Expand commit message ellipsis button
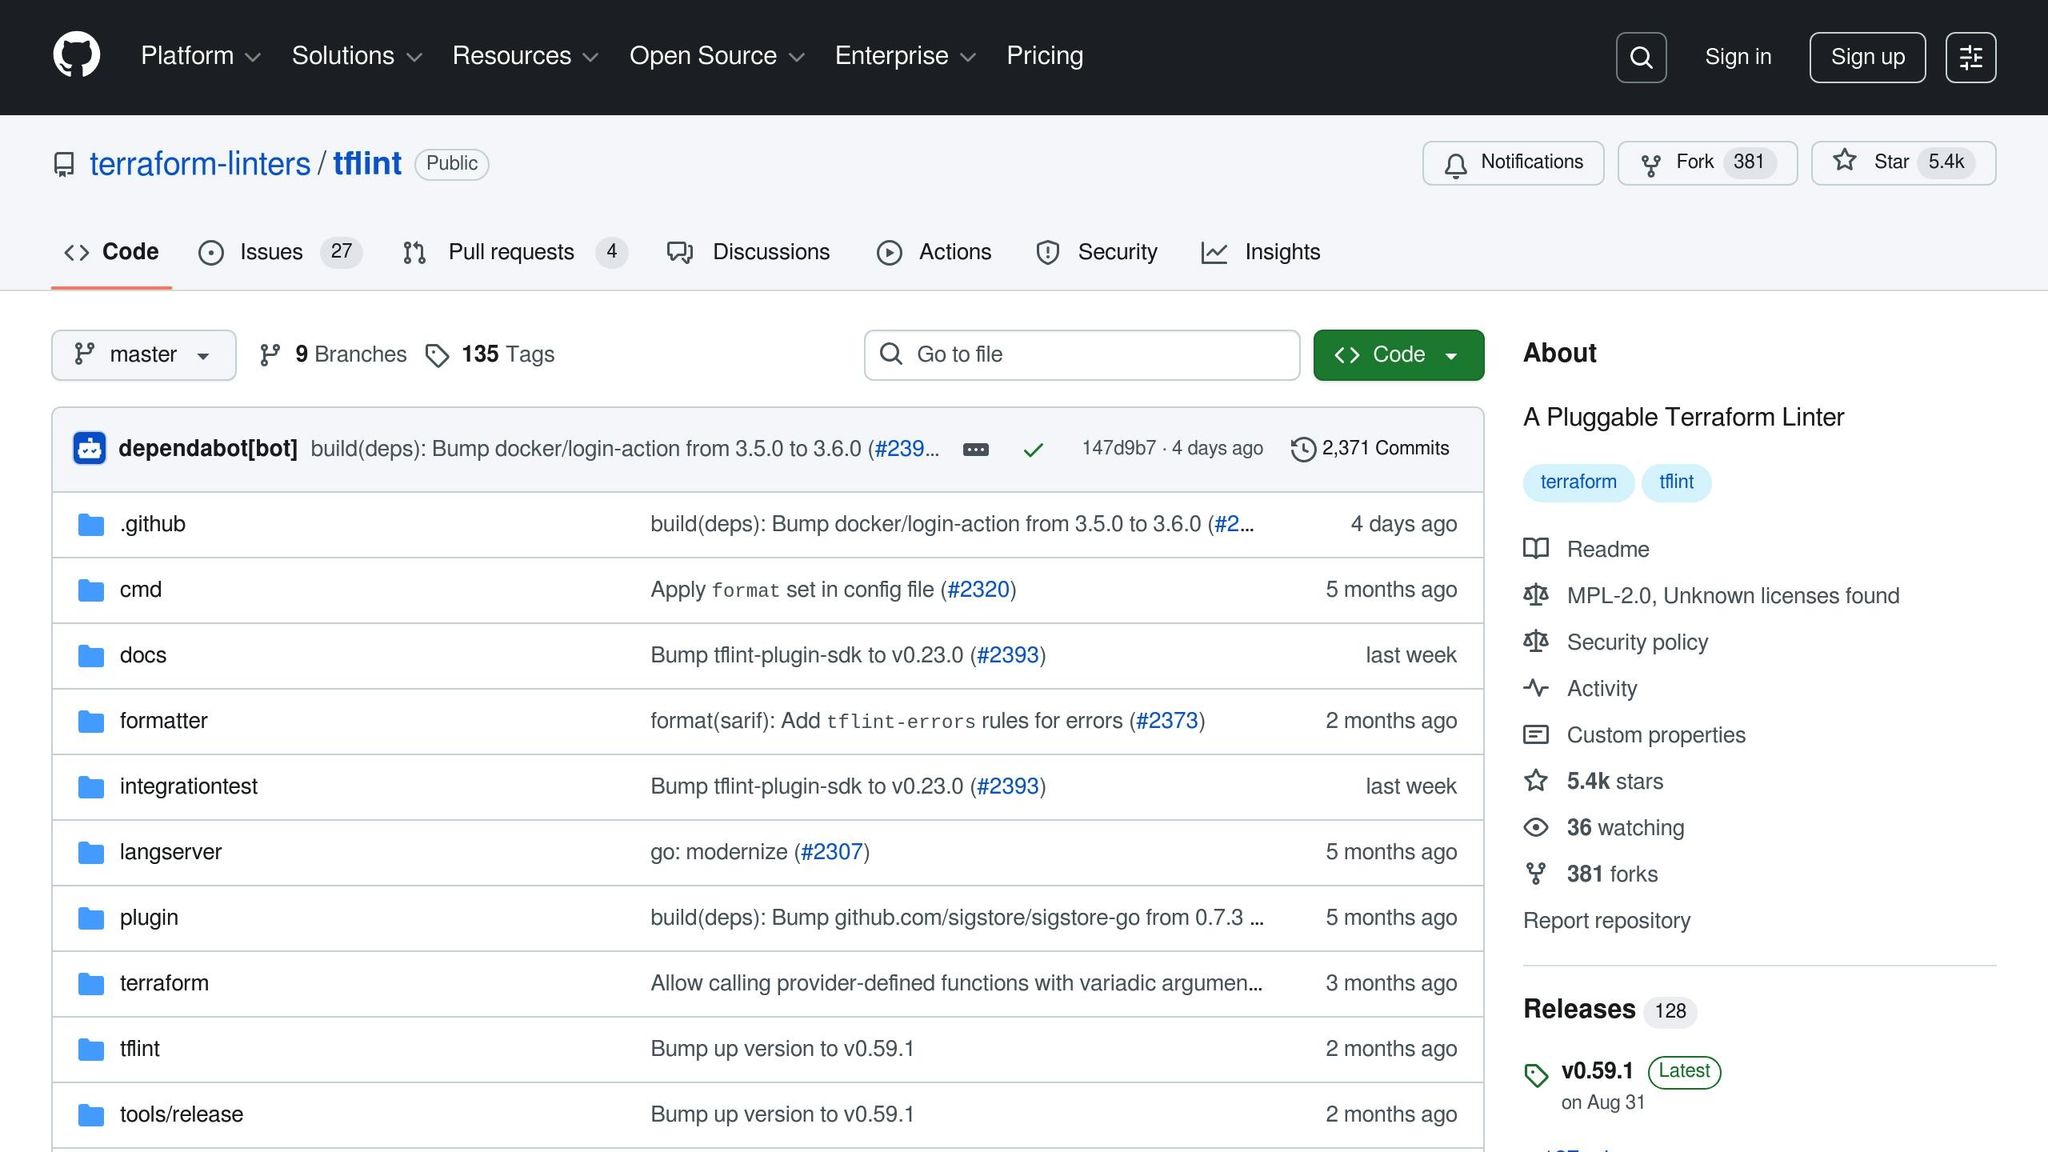 (x=975, y=450)
